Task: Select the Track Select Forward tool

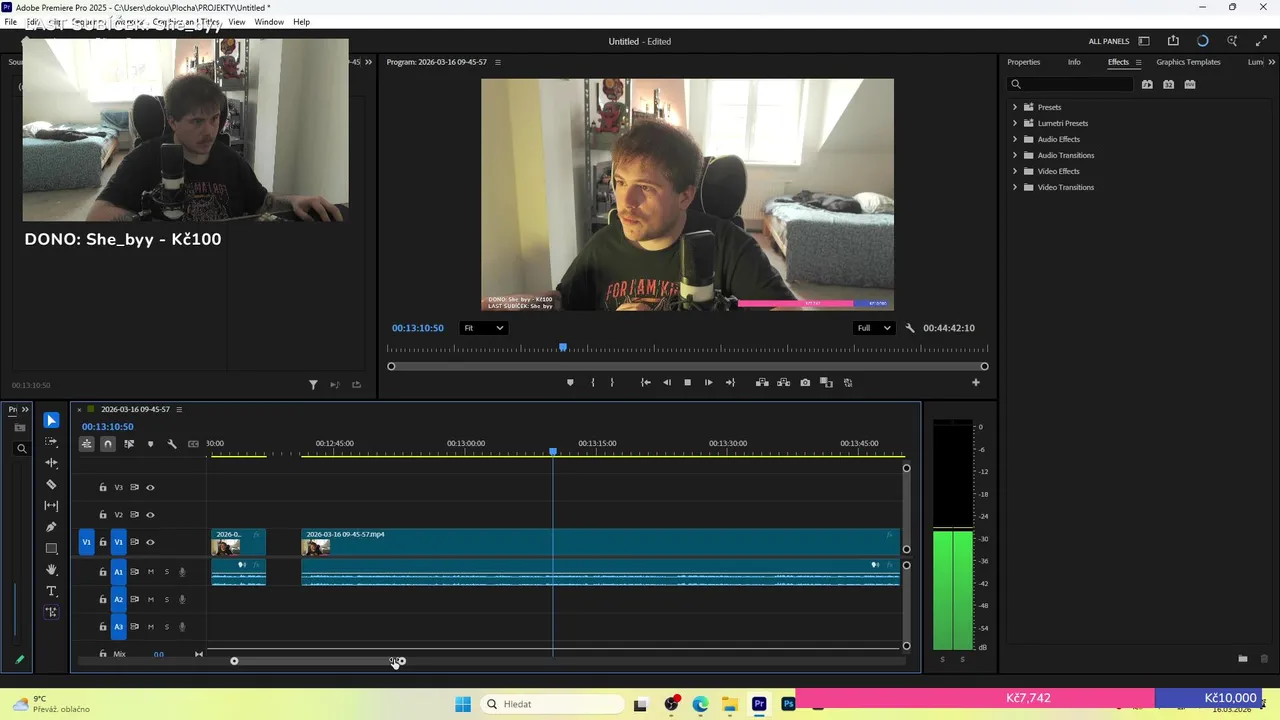Action: pos(51,441)
